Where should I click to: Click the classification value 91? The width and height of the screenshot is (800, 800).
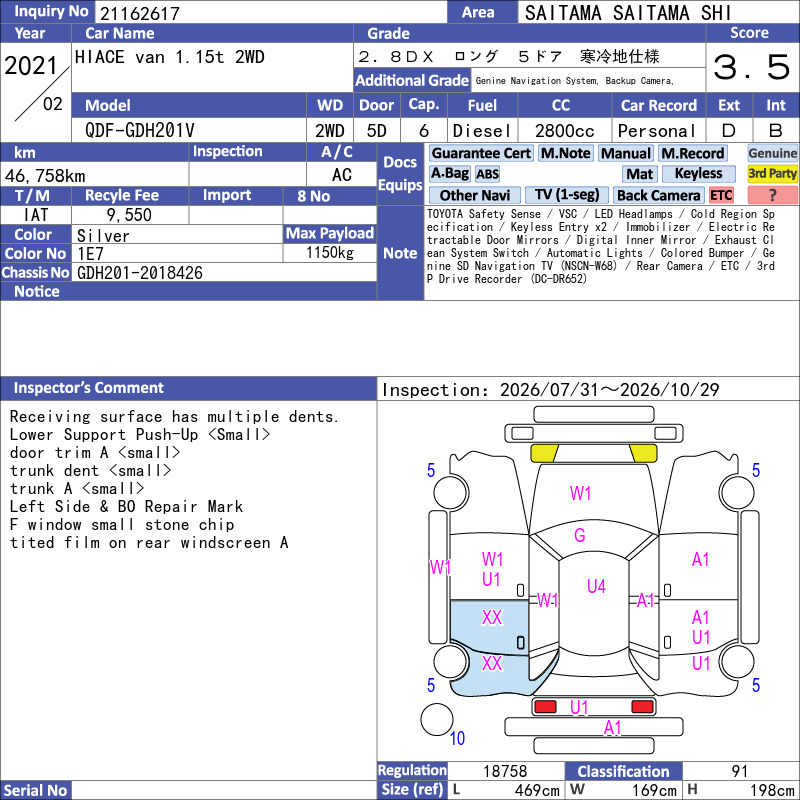point(739,771)
